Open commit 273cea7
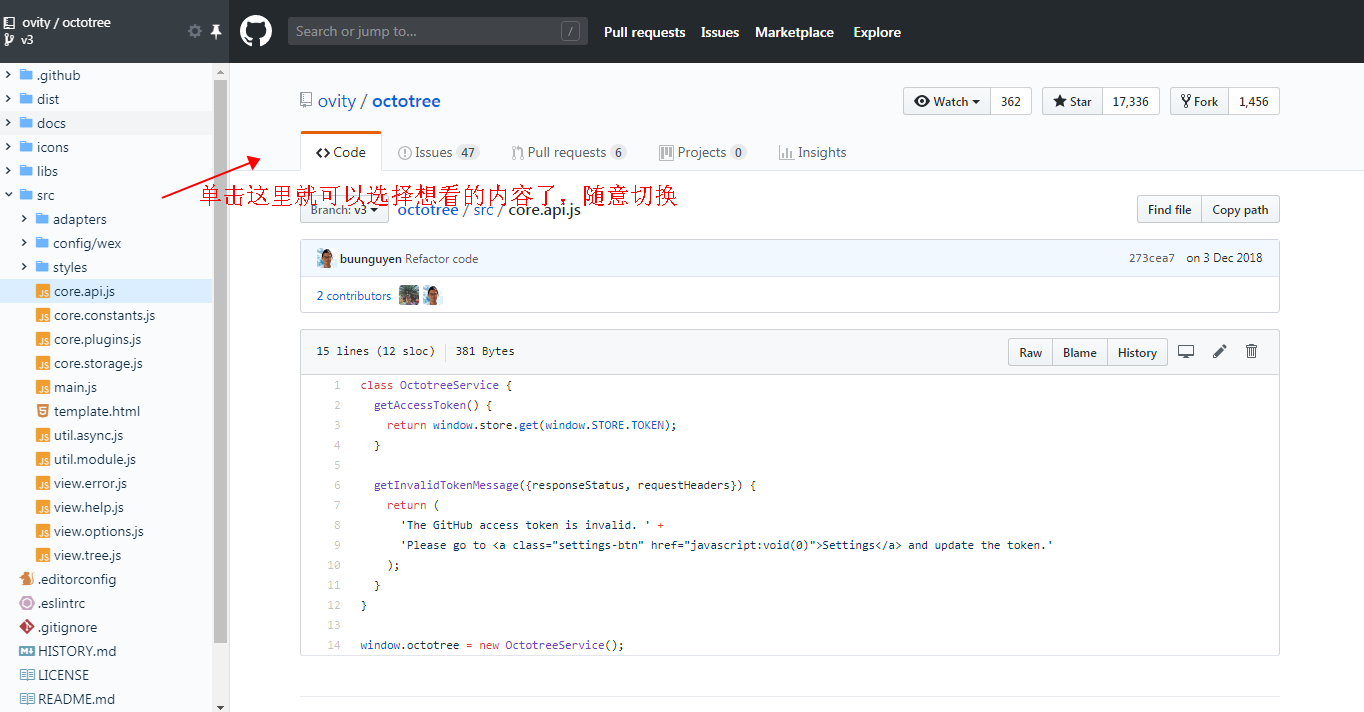Screen dimensions: 1364x712 pos(1152,258)
